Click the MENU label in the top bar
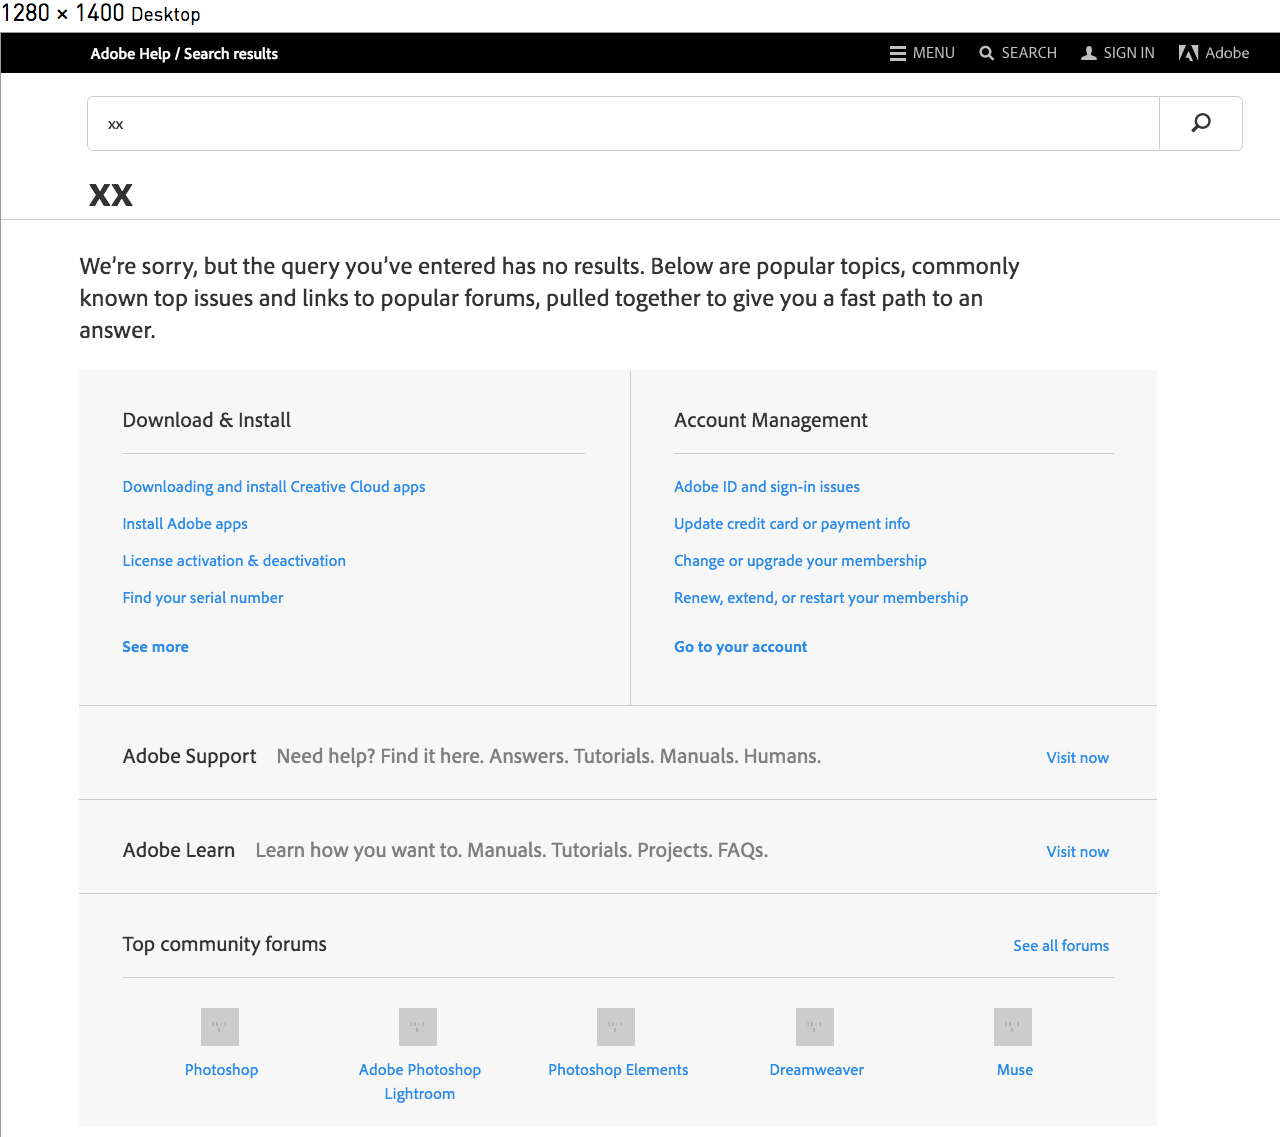This screenshot has height=1137, width=1280. point(934,53)
